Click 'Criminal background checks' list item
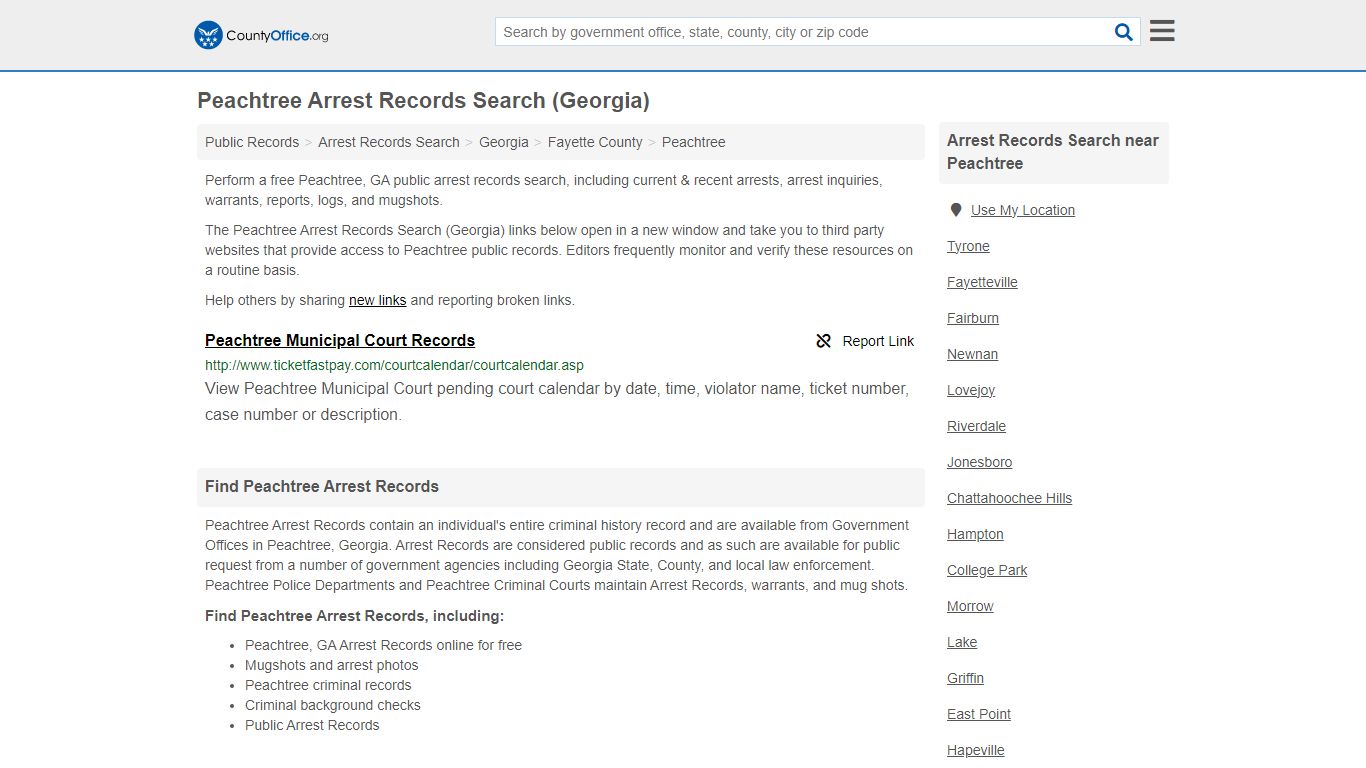Image resolution: width=1366 pixels, height=768 pixels. click(x=333, y=705)
